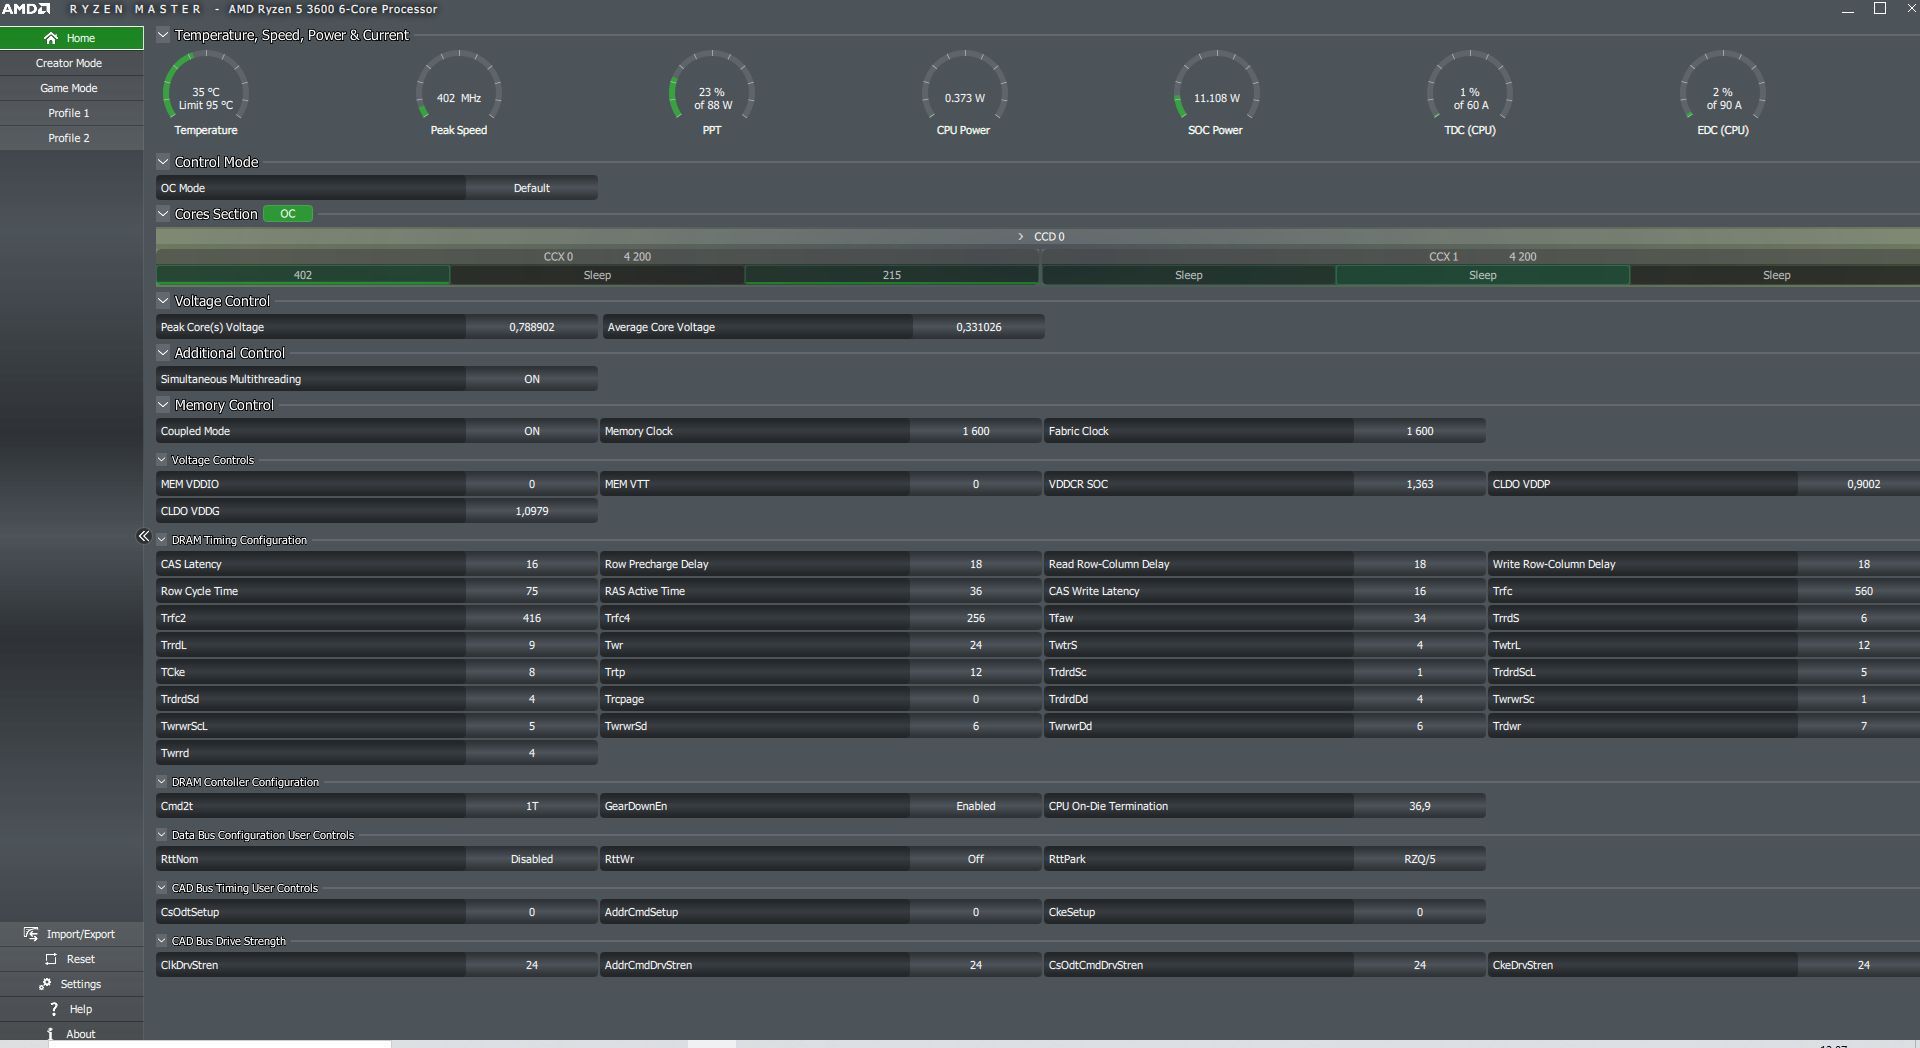Toggle GearDownEn Enabled value
The image size is (1920, 1048).
(976, 806)
